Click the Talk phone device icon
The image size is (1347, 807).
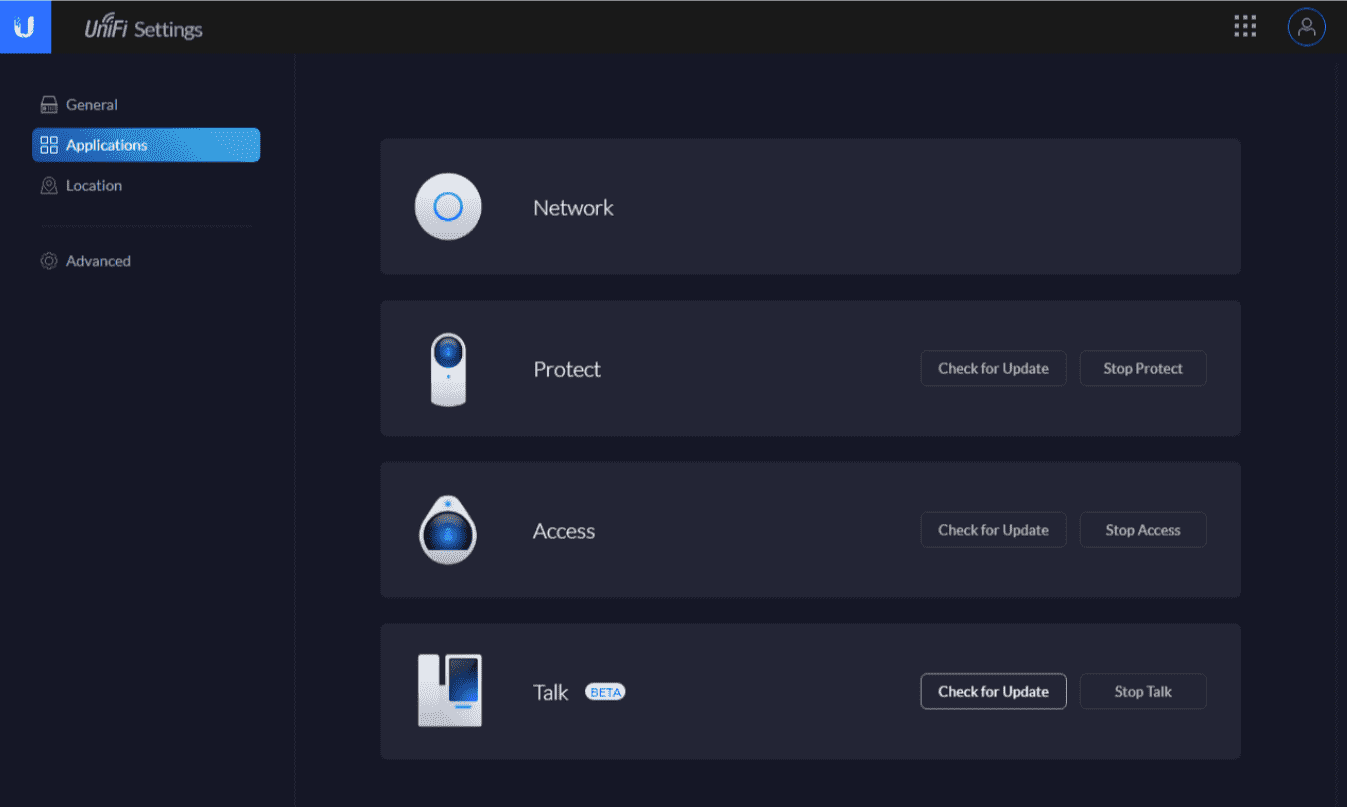click(449, 691)
